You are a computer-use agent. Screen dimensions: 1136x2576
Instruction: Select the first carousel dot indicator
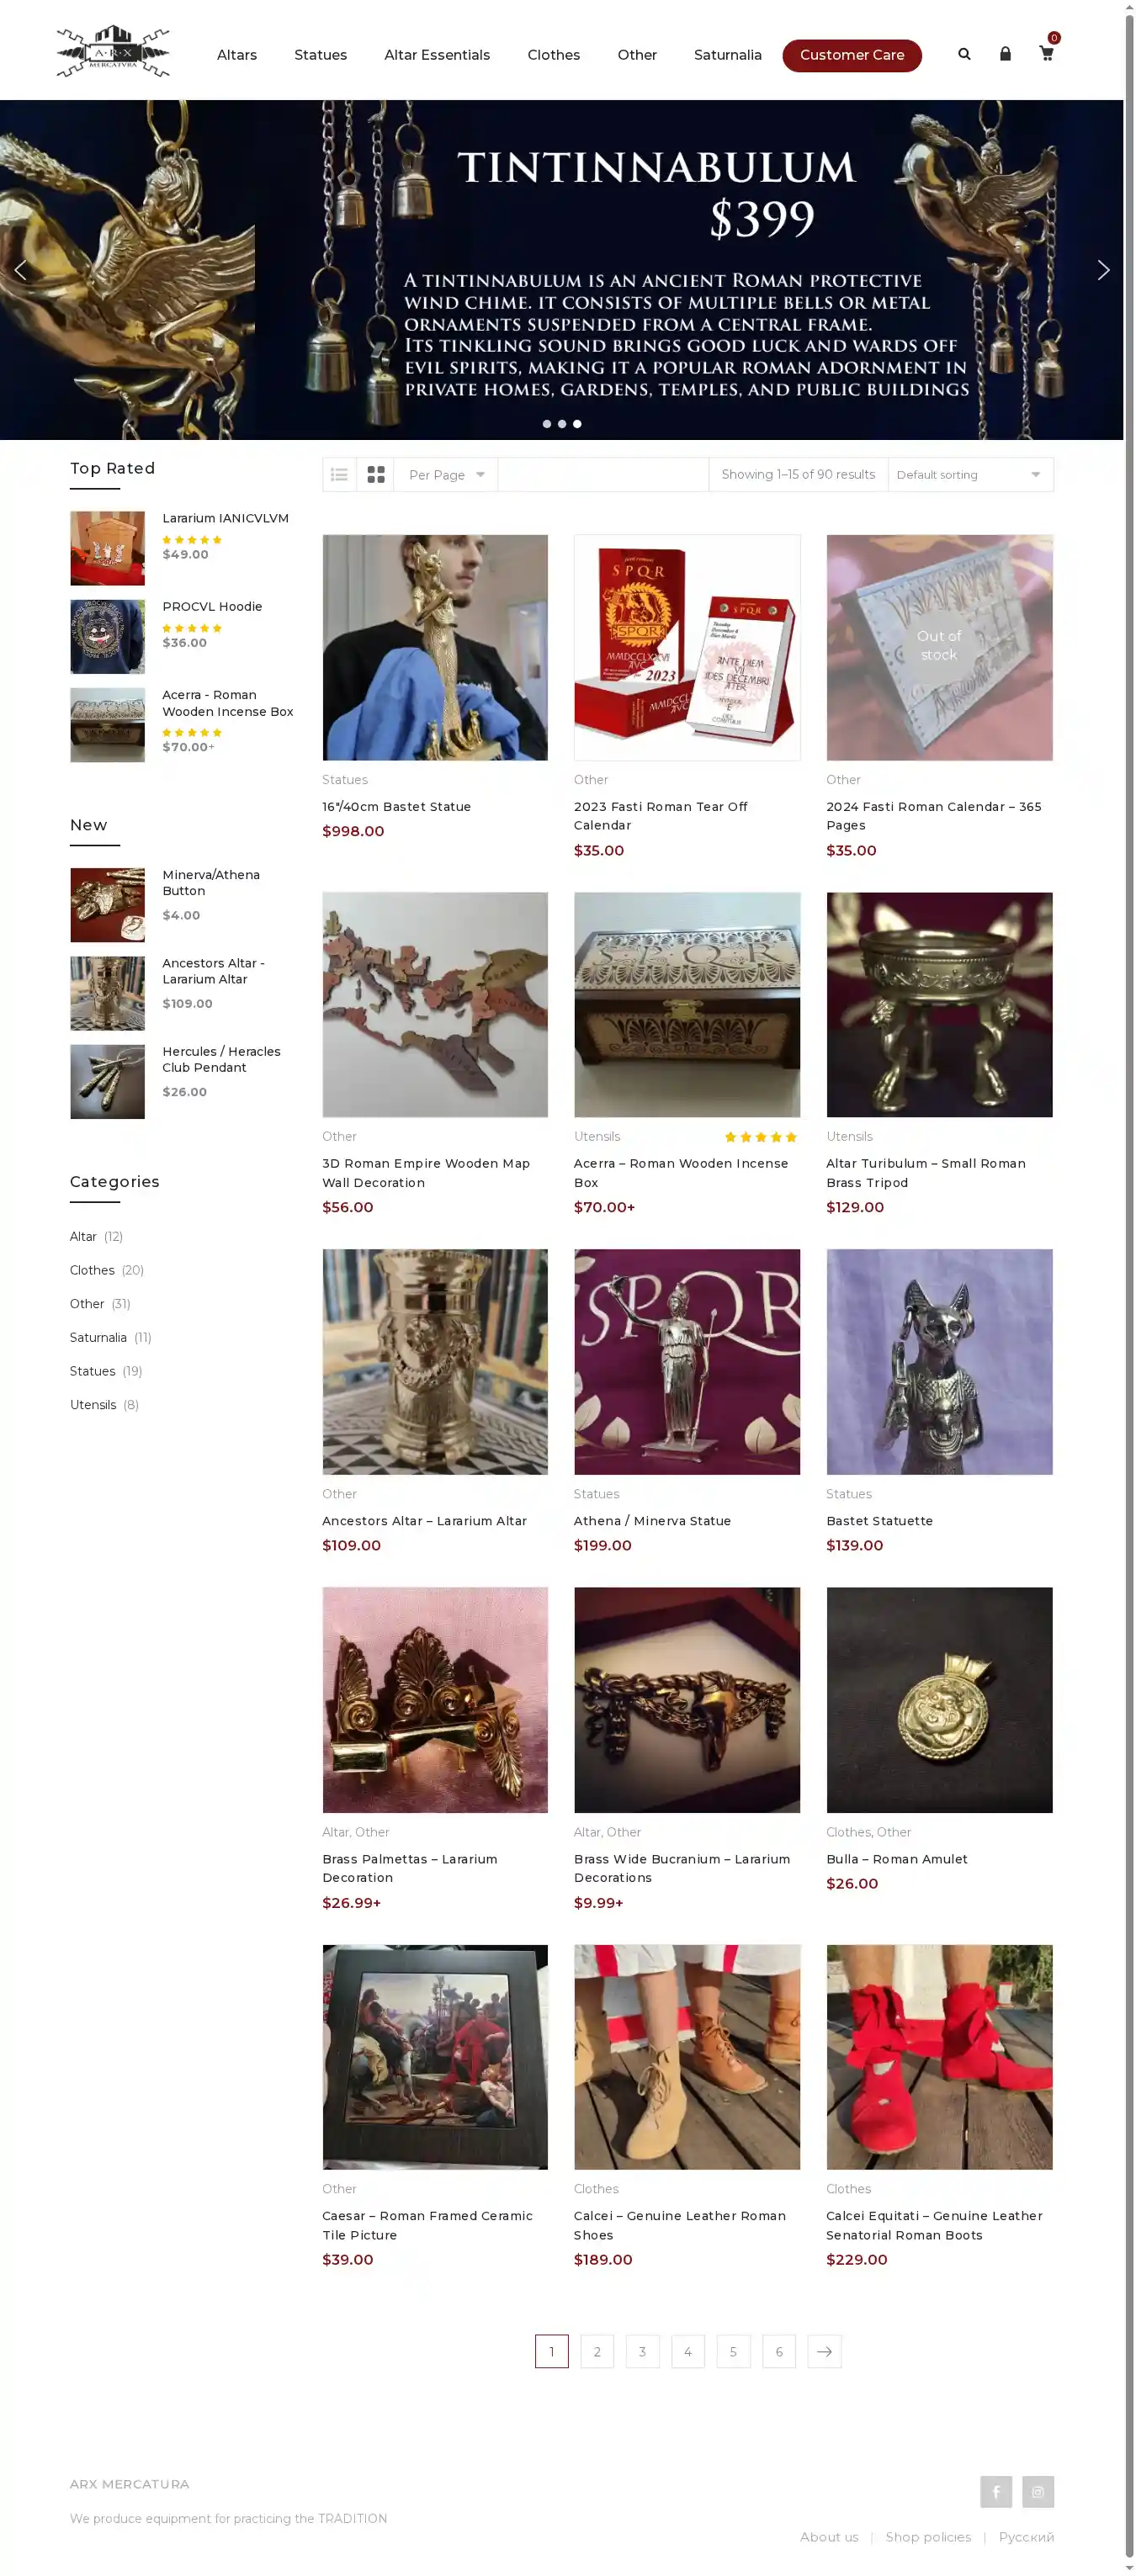point(547,424)
